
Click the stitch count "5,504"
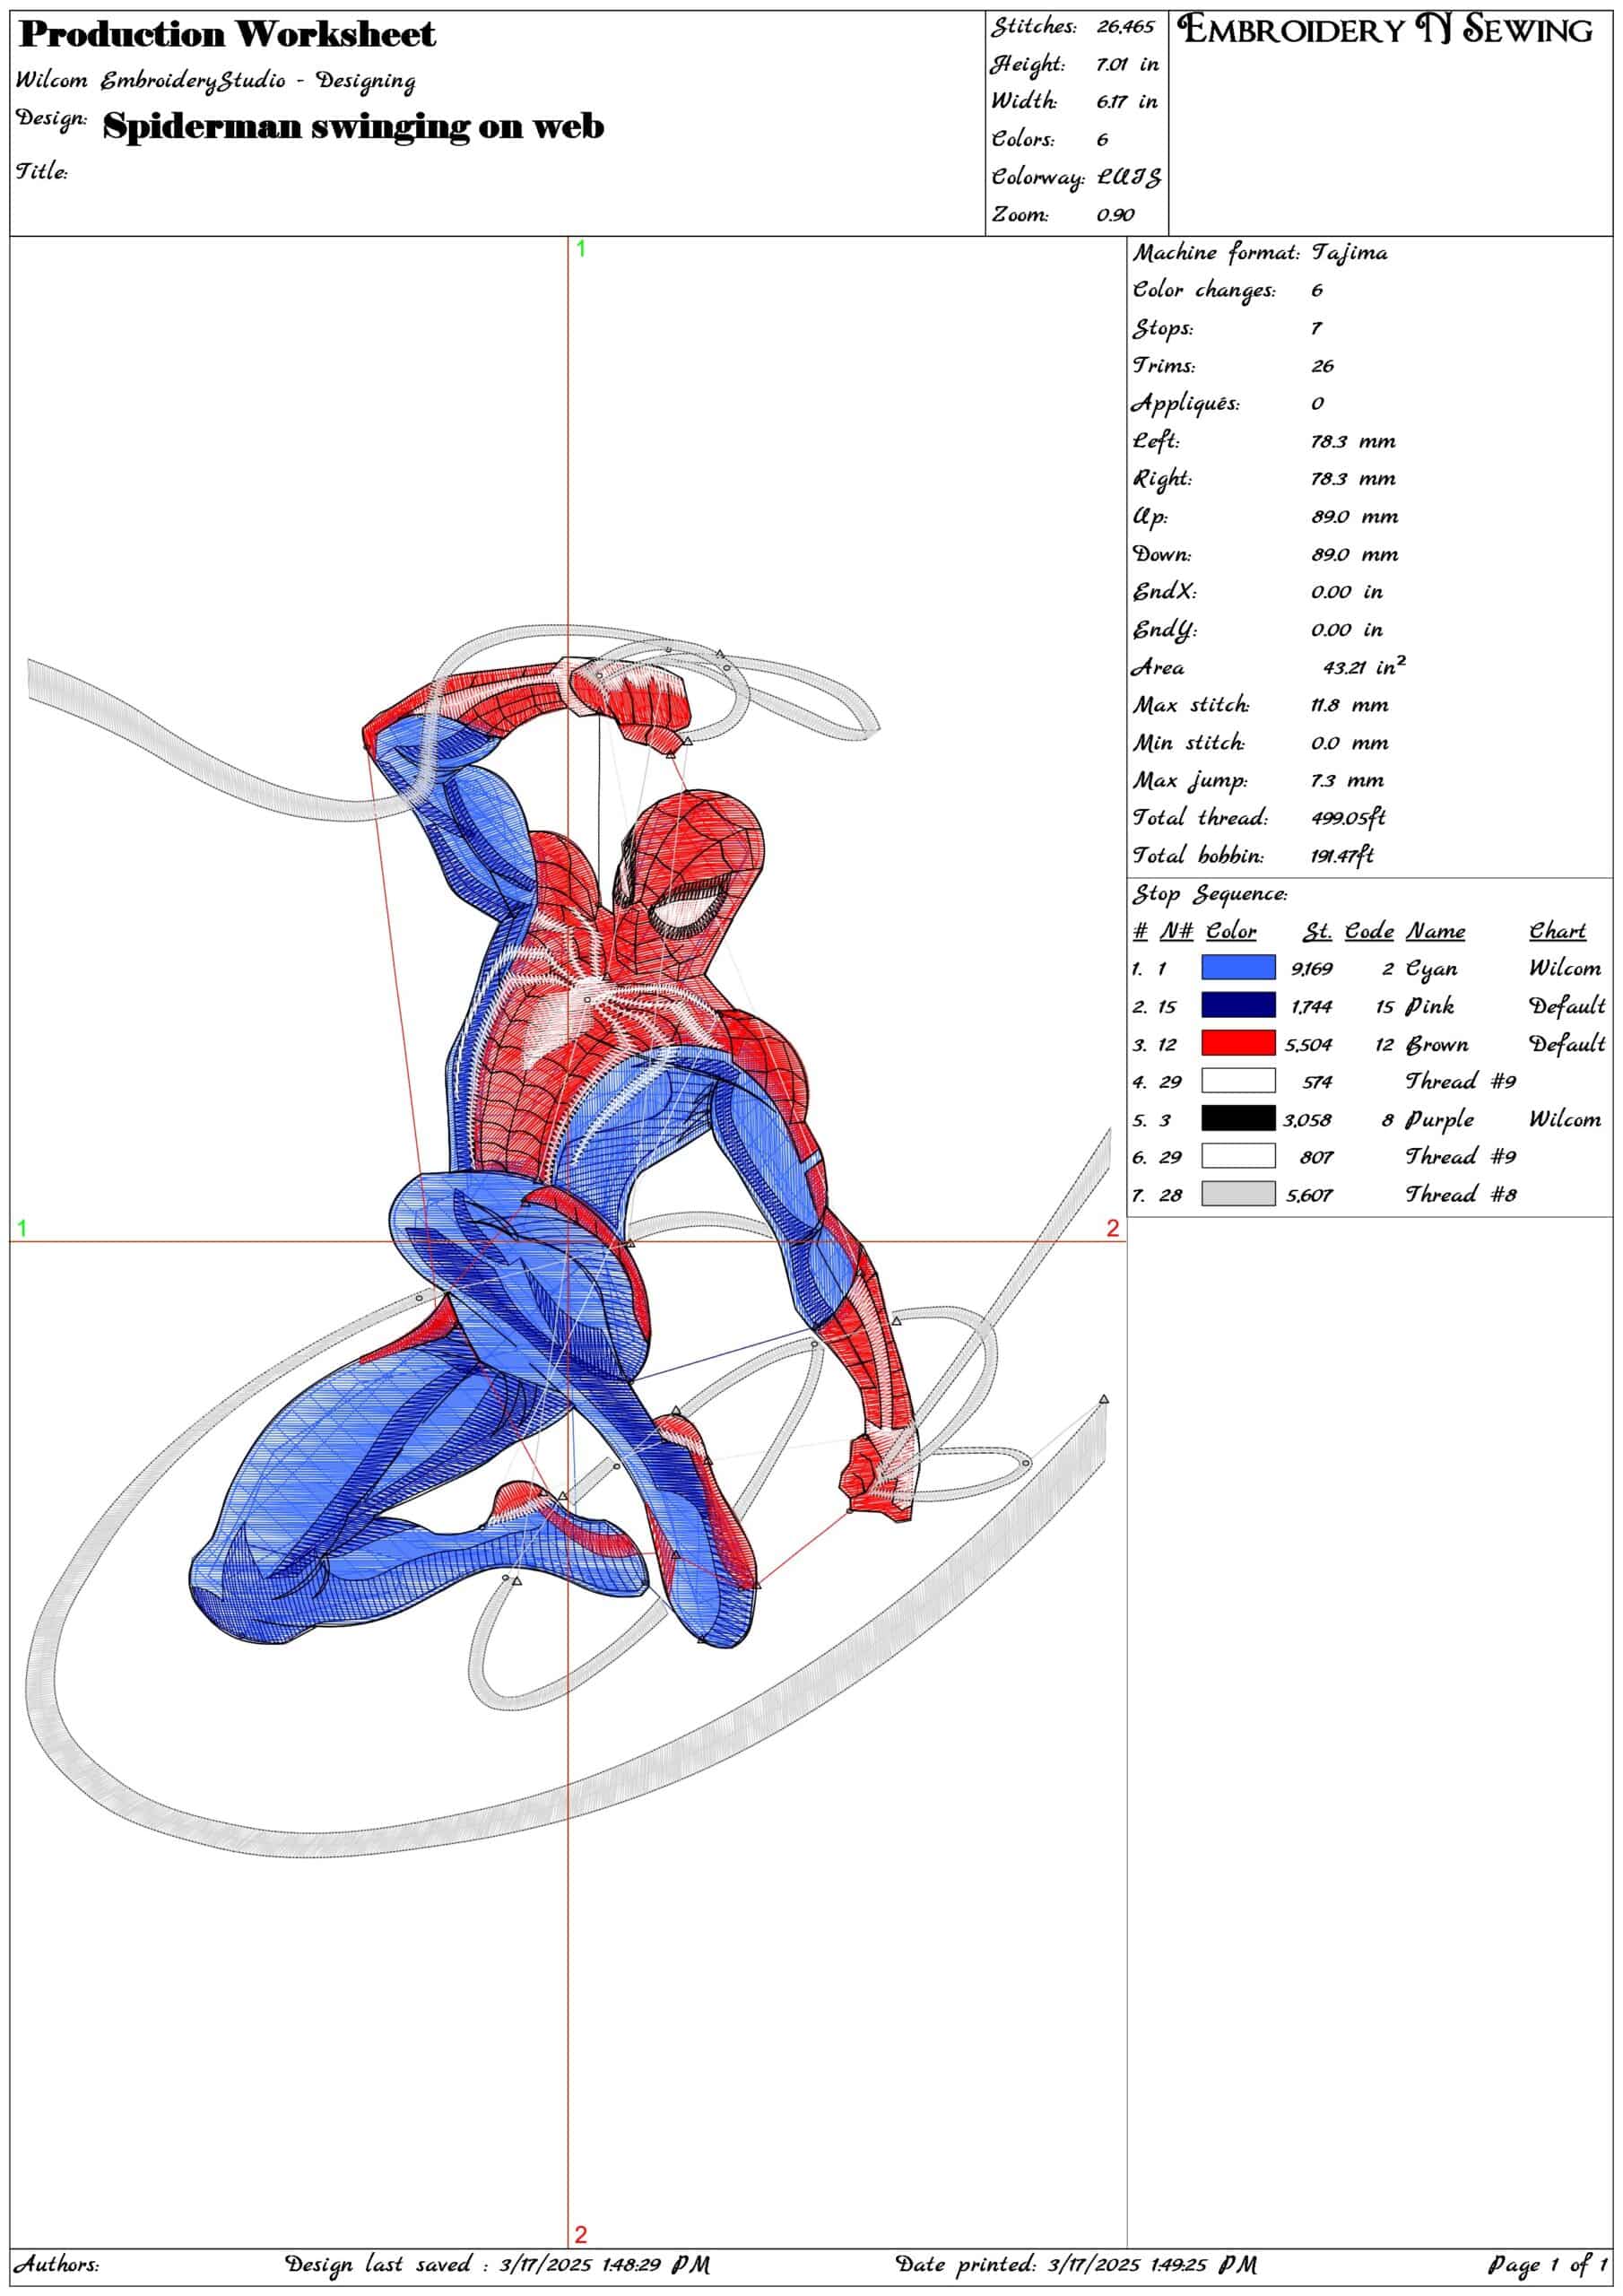click(1309, 1045)
